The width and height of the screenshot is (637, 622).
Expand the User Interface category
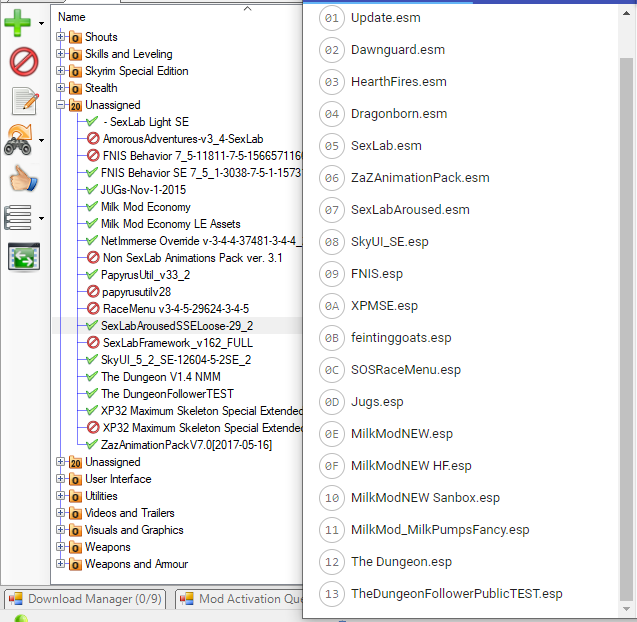click(x=60, y=479)
